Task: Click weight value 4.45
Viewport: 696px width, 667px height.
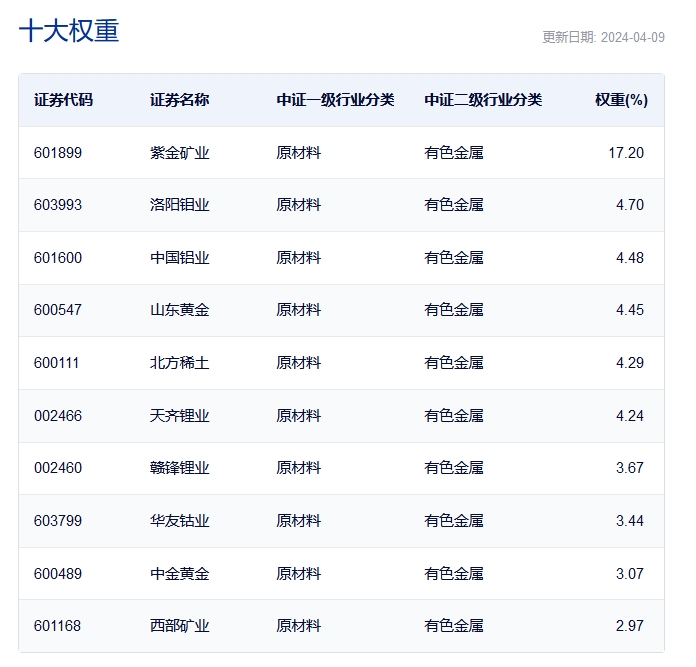Action: 630,310
